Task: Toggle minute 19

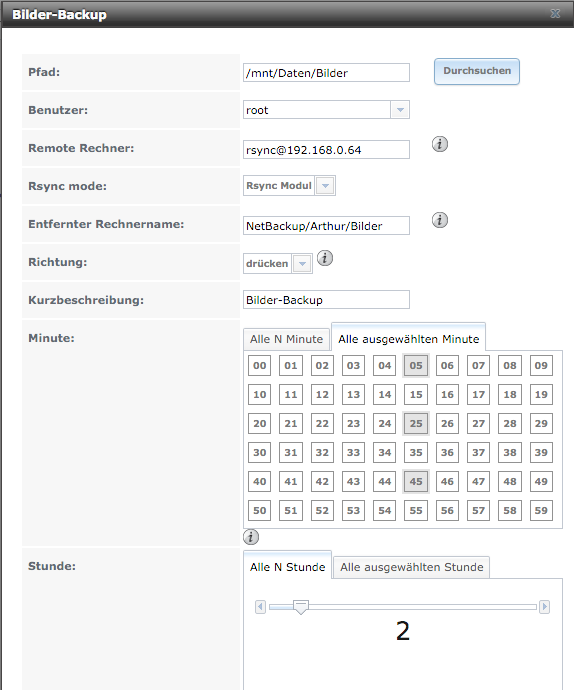Action: (541, 394)
